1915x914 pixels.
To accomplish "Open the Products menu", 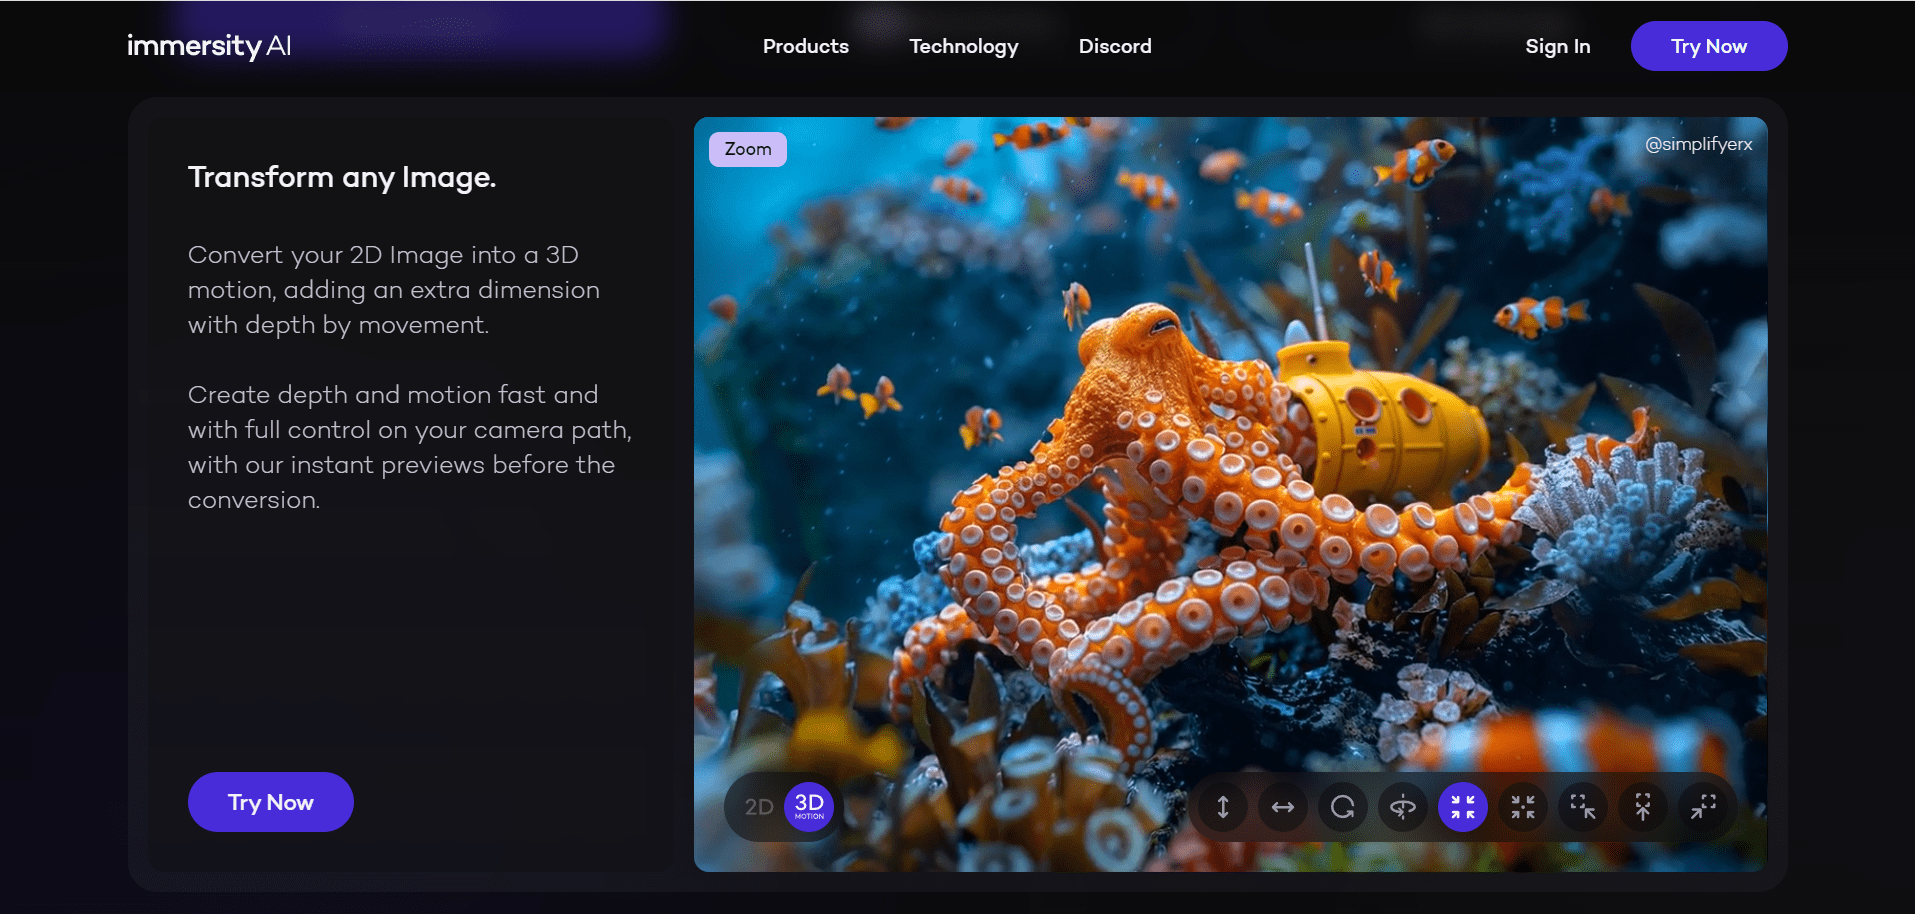I will [x=805, y=46].
